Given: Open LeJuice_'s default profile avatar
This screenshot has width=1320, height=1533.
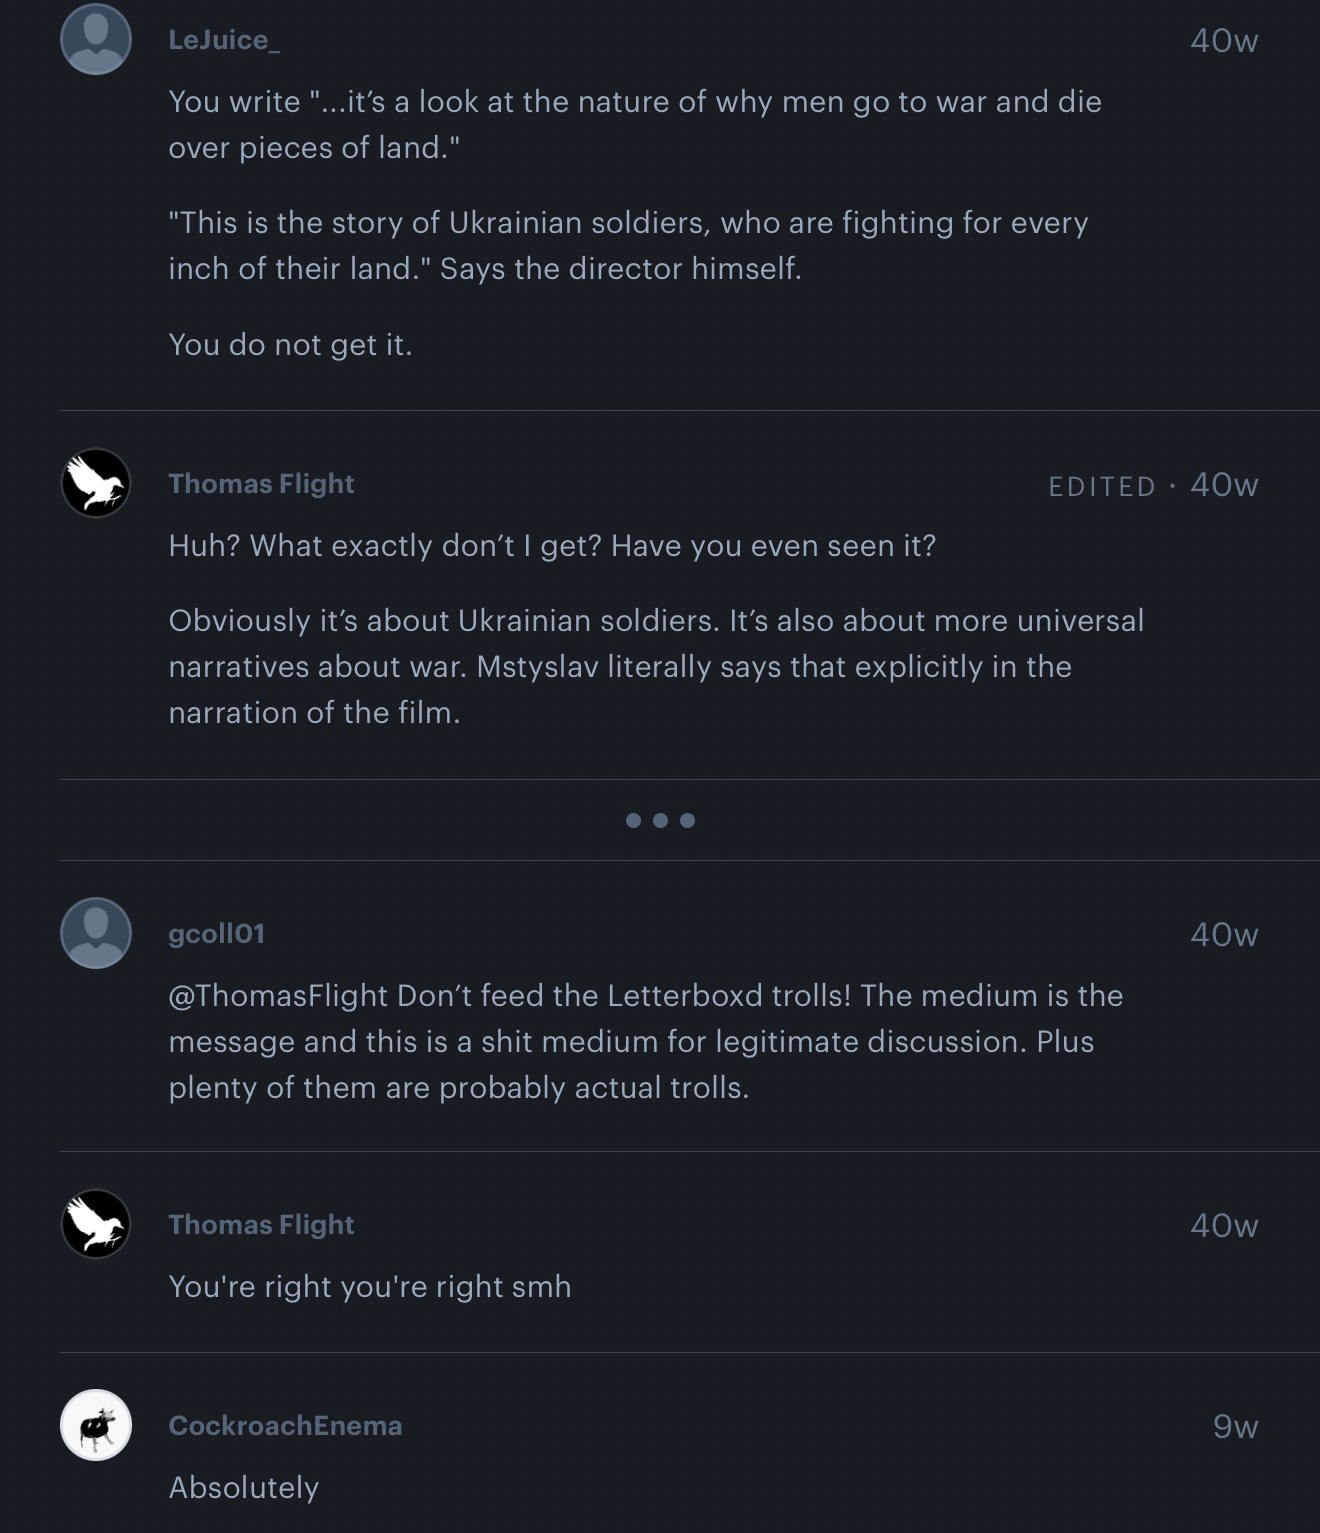Looking at the screenshot, I should (x=96, y=39).
